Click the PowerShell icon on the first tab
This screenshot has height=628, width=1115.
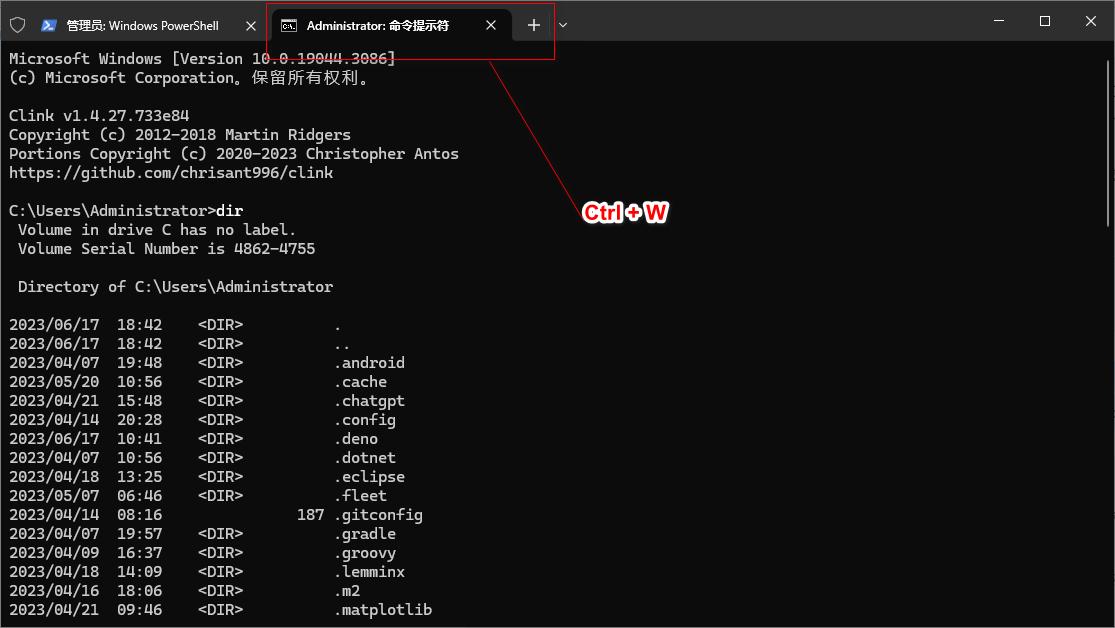pos(49,25)
